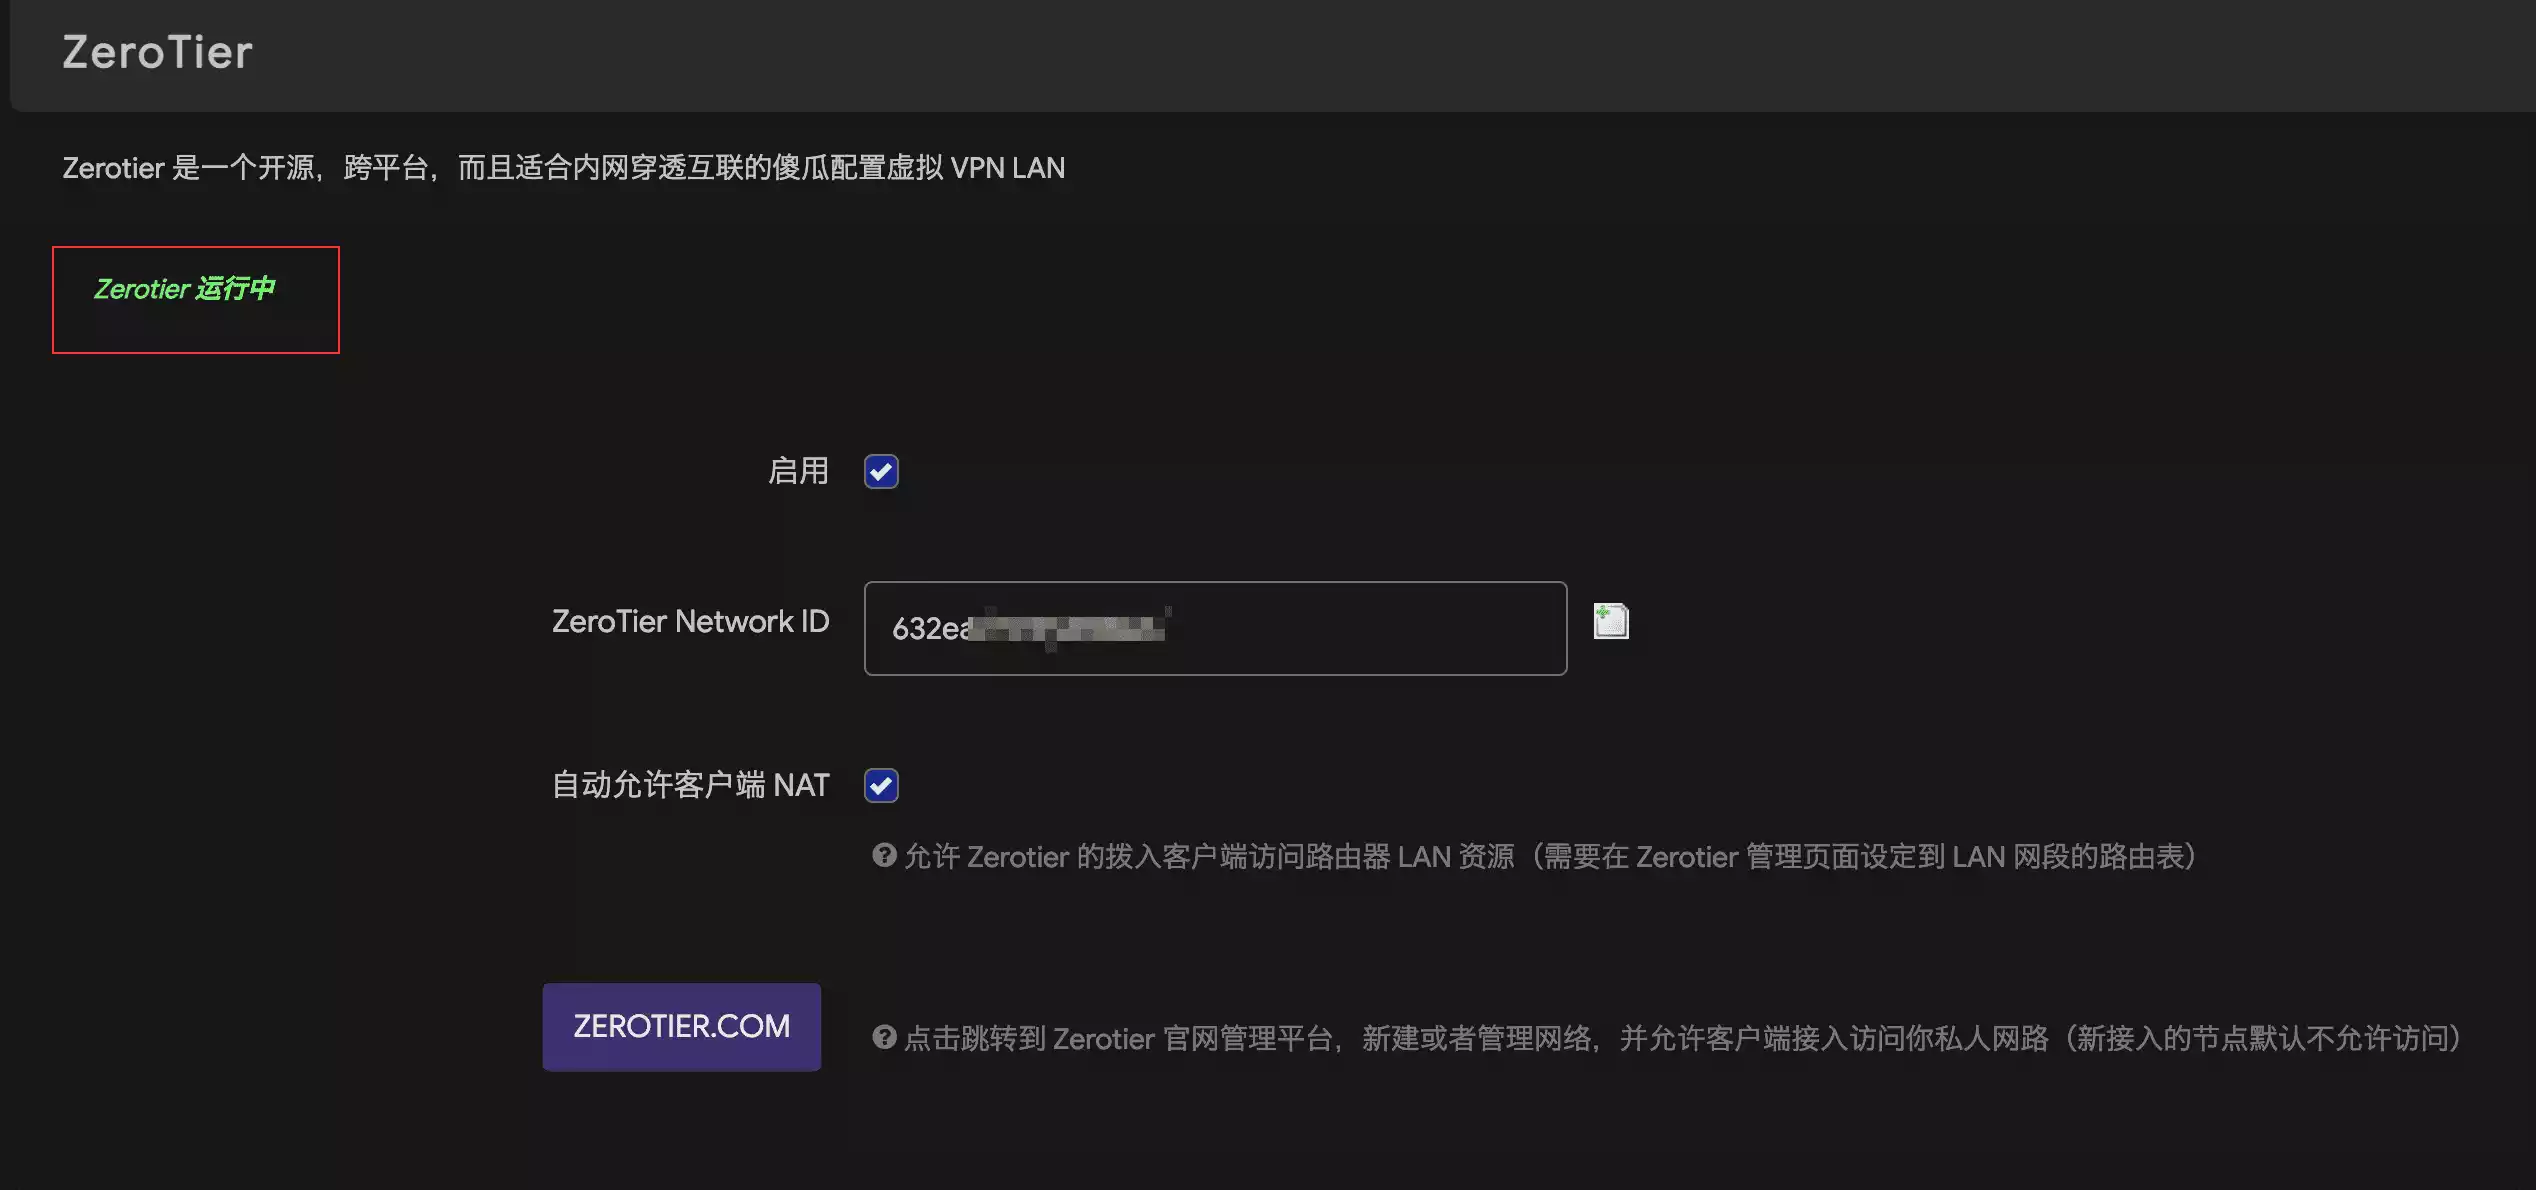Click the hint text about 官网管理平台
The width and height of the screenshot is (2536, 1190).
click(x=1685, y=1038)
